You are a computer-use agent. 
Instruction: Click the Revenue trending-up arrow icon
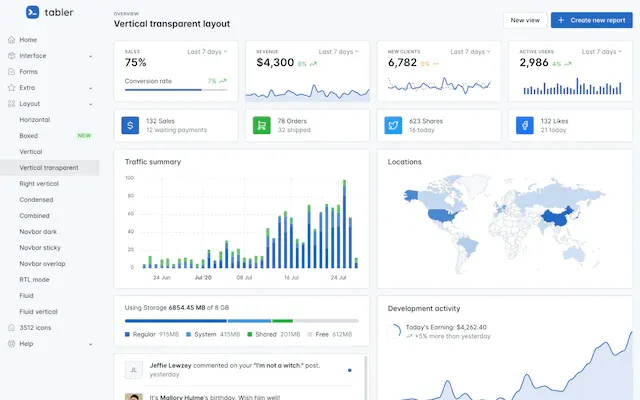[313, 64]
